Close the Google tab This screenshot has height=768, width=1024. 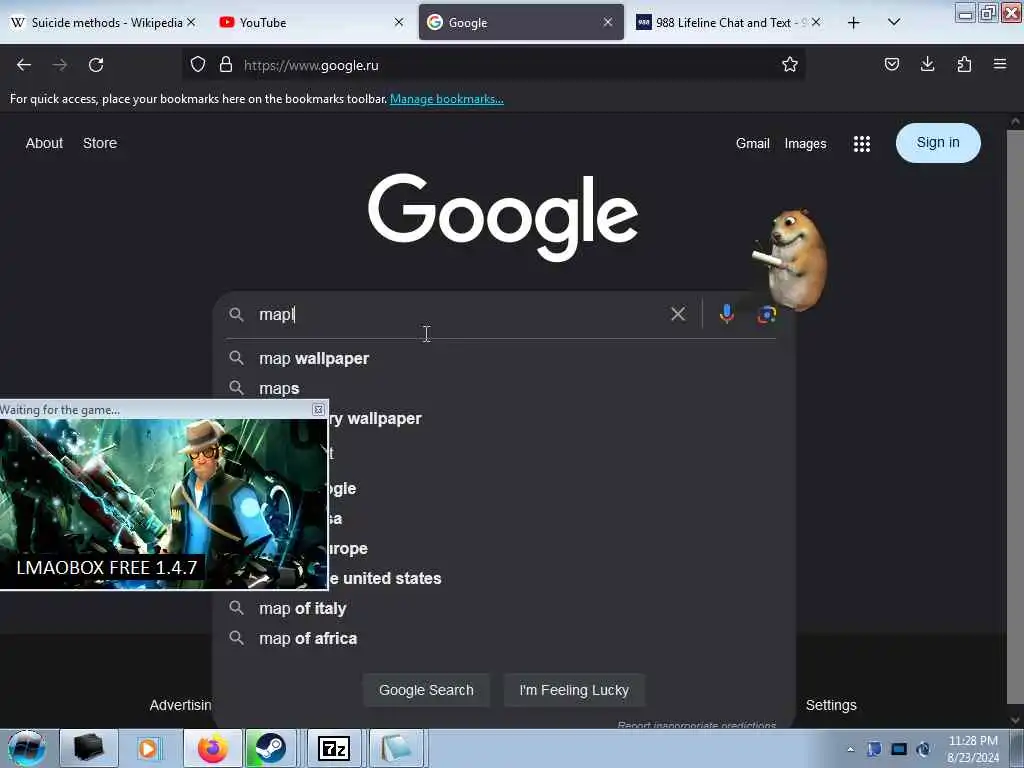(x=607, y=22)
